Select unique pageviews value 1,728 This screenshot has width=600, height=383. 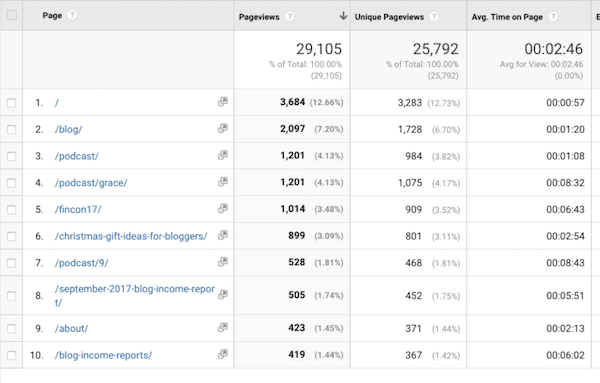click(x=410, y=130)
